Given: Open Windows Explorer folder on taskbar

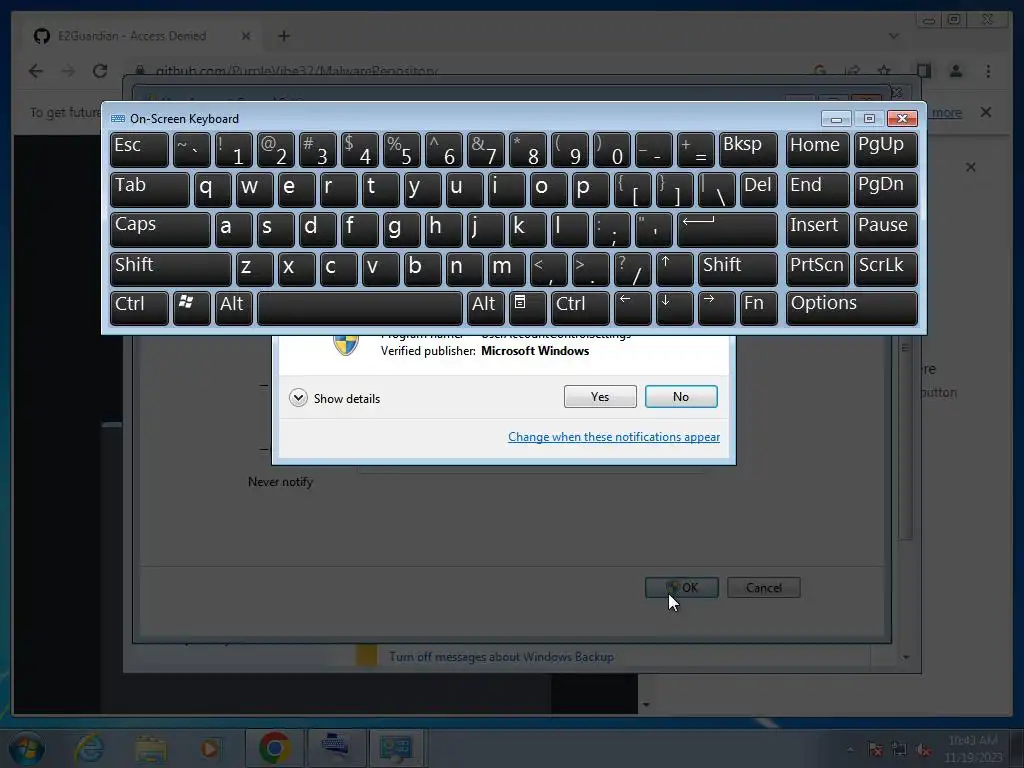Looking at the screenshot, I should 151,748.
